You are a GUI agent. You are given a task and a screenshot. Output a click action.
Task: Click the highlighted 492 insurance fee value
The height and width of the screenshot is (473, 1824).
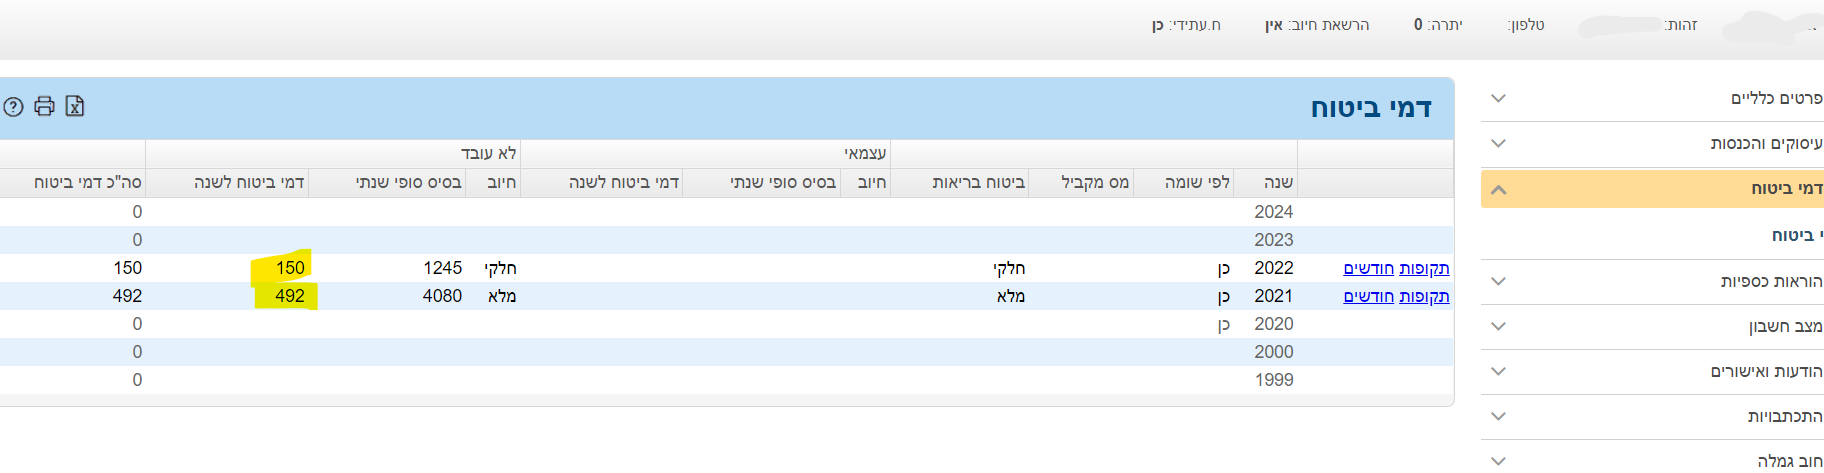point(290,296)
